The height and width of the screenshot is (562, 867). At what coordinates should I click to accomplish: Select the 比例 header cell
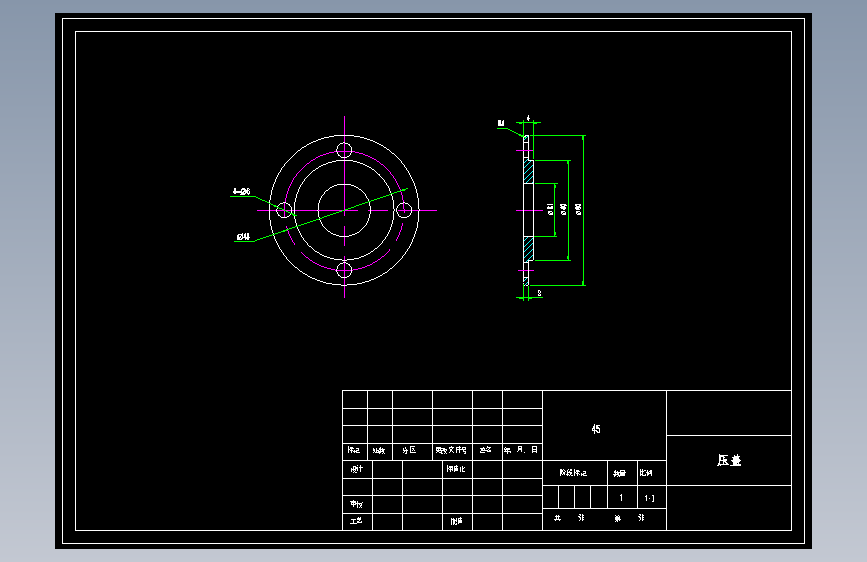[652, 473]
